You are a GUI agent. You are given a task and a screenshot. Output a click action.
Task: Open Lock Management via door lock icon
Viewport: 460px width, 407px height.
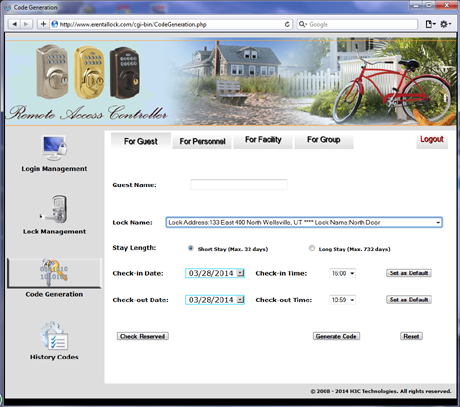pos(54,210)
